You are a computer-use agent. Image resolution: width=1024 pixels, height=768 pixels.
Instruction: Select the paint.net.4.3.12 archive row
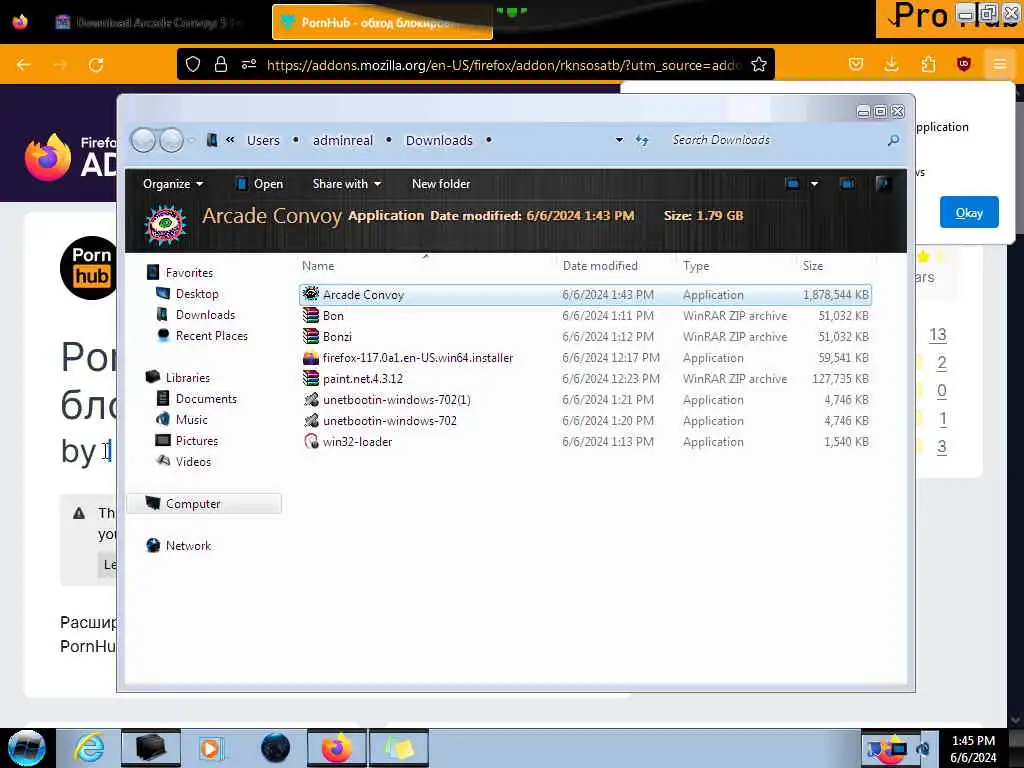(x=586, y=379)
